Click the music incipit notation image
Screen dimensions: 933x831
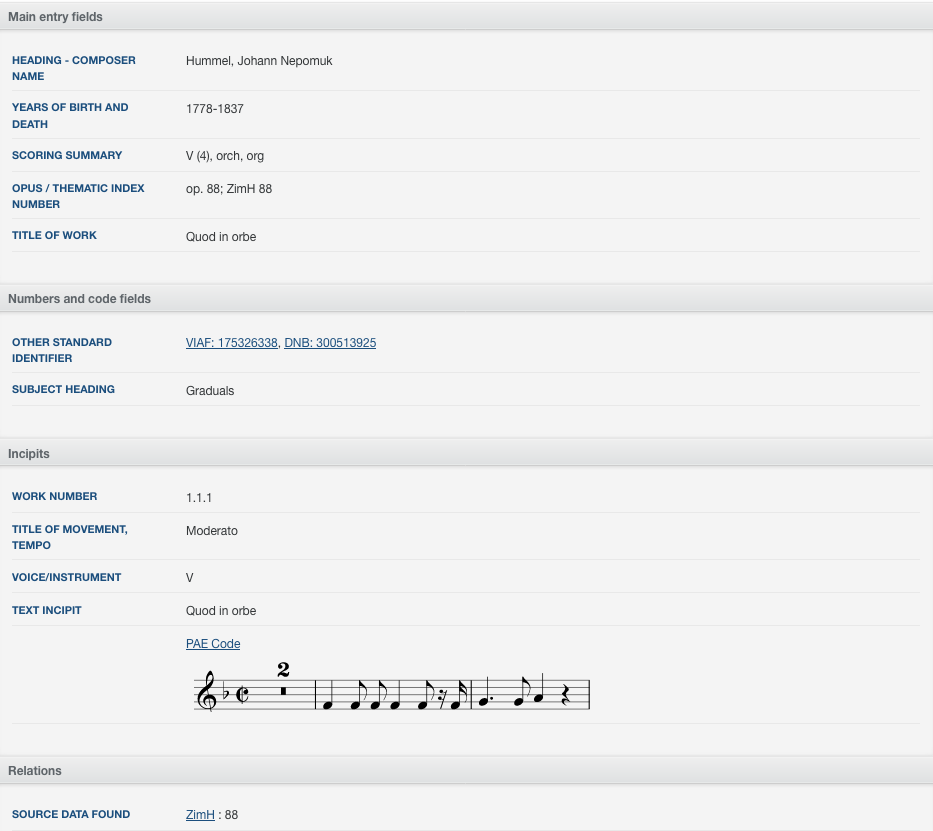coord(392,688)
